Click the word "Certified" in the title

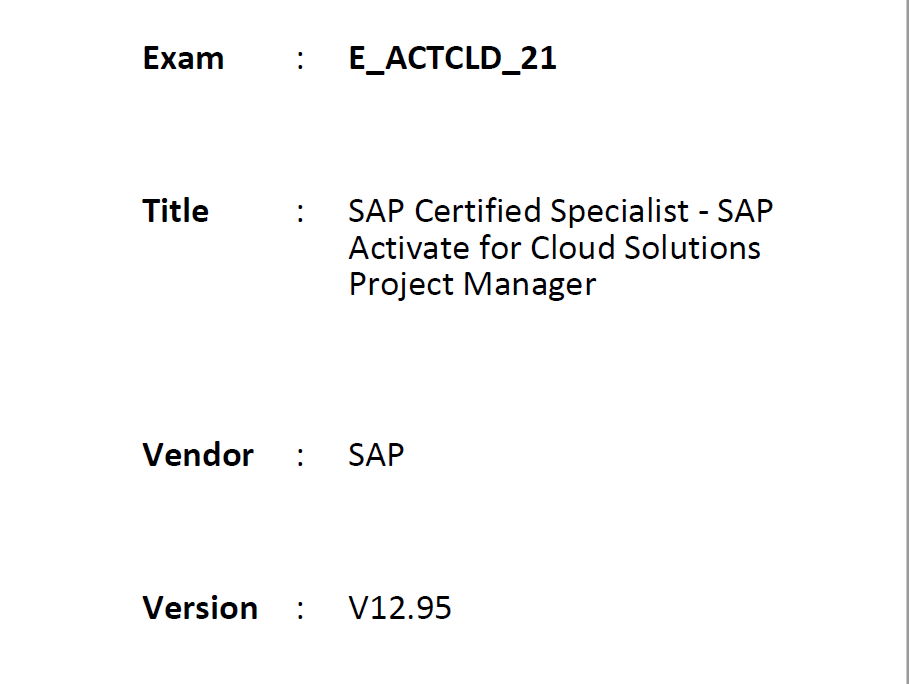478,211
